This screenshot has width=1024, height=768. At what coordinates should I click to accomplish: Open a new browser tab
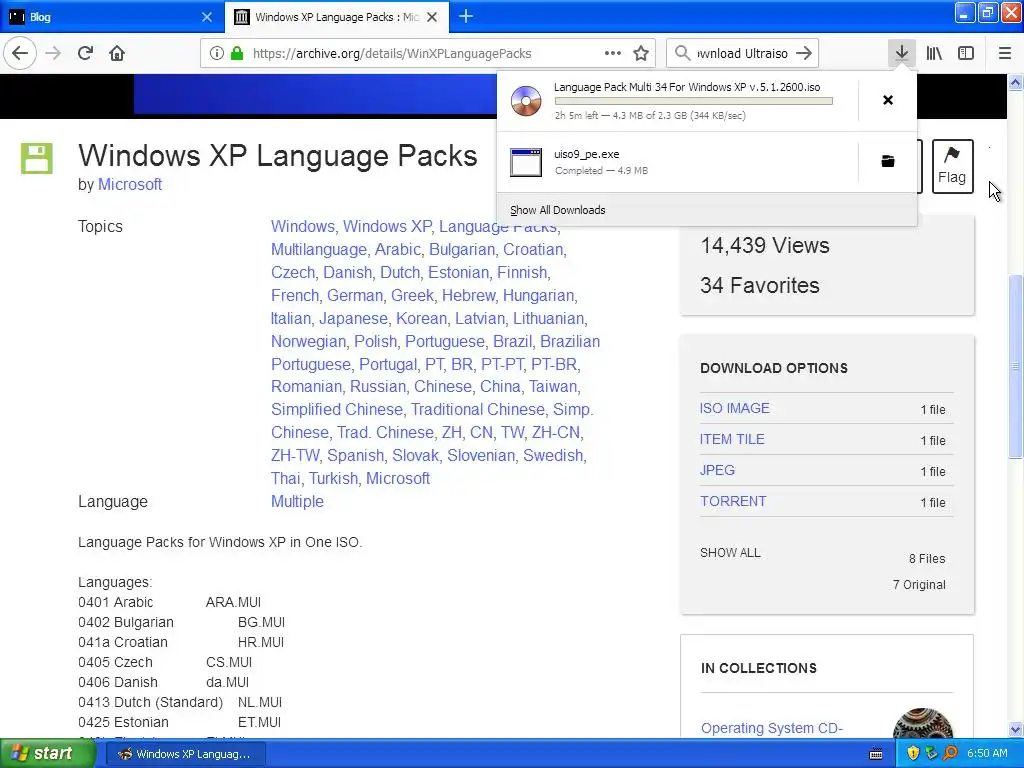pyautogui.click(x=466, y=16)
